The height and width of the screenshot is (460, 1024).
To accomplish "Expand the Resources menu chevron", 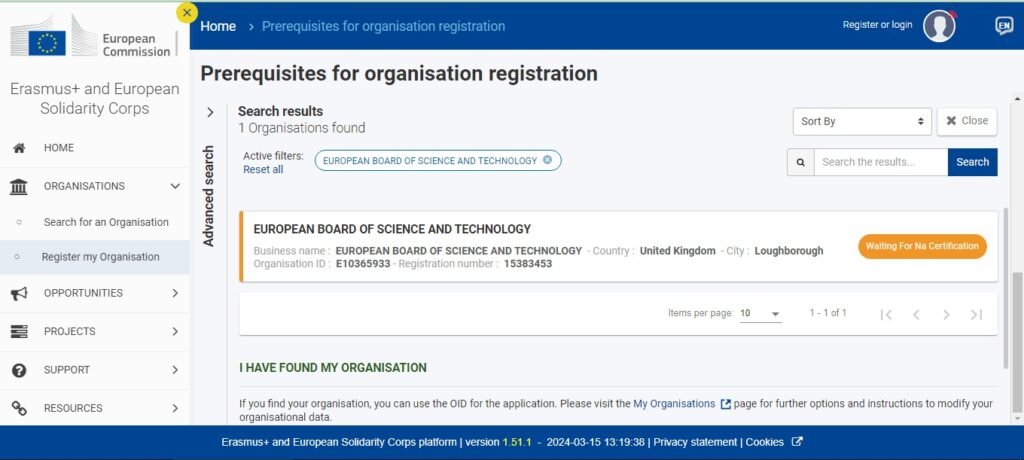I will 175,408.
